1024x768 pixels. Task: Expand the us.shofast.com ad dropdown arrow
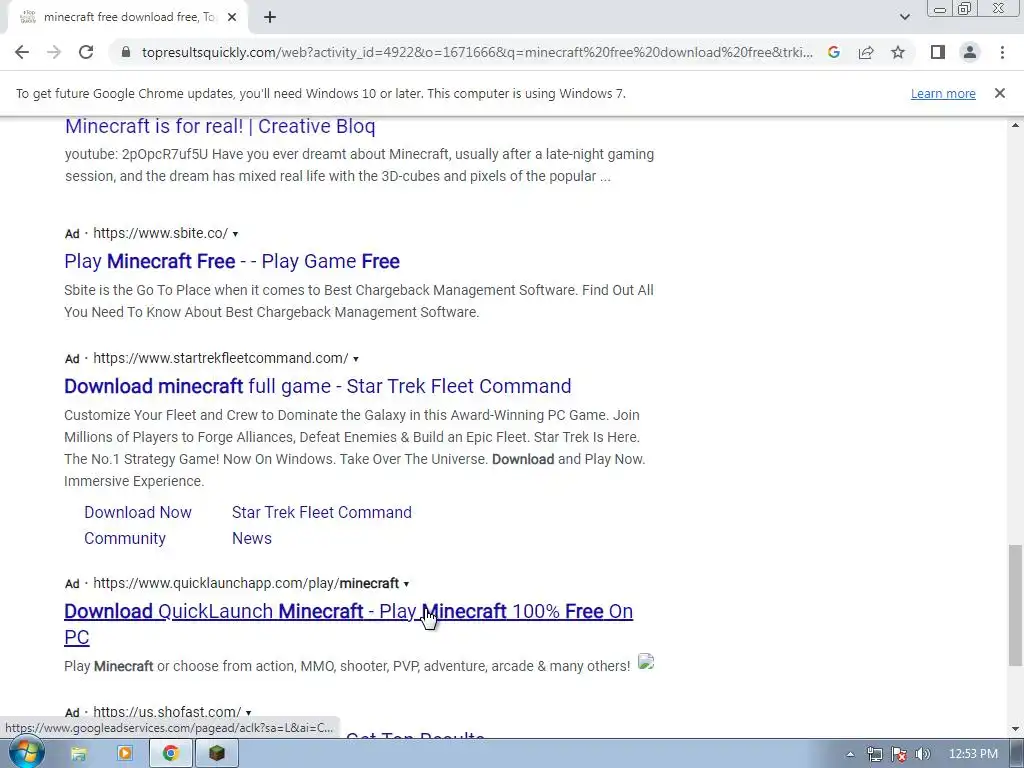pyautogui.click(x=248, y=712)
